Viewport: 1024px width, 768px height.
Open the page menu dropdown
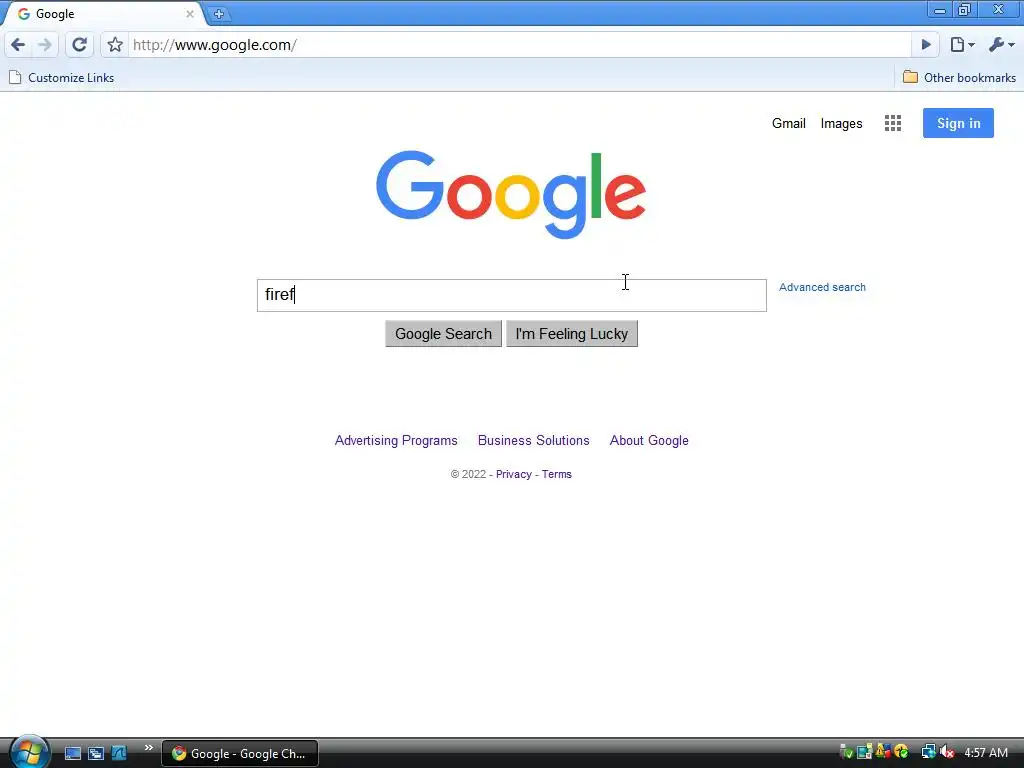[962, 44]
